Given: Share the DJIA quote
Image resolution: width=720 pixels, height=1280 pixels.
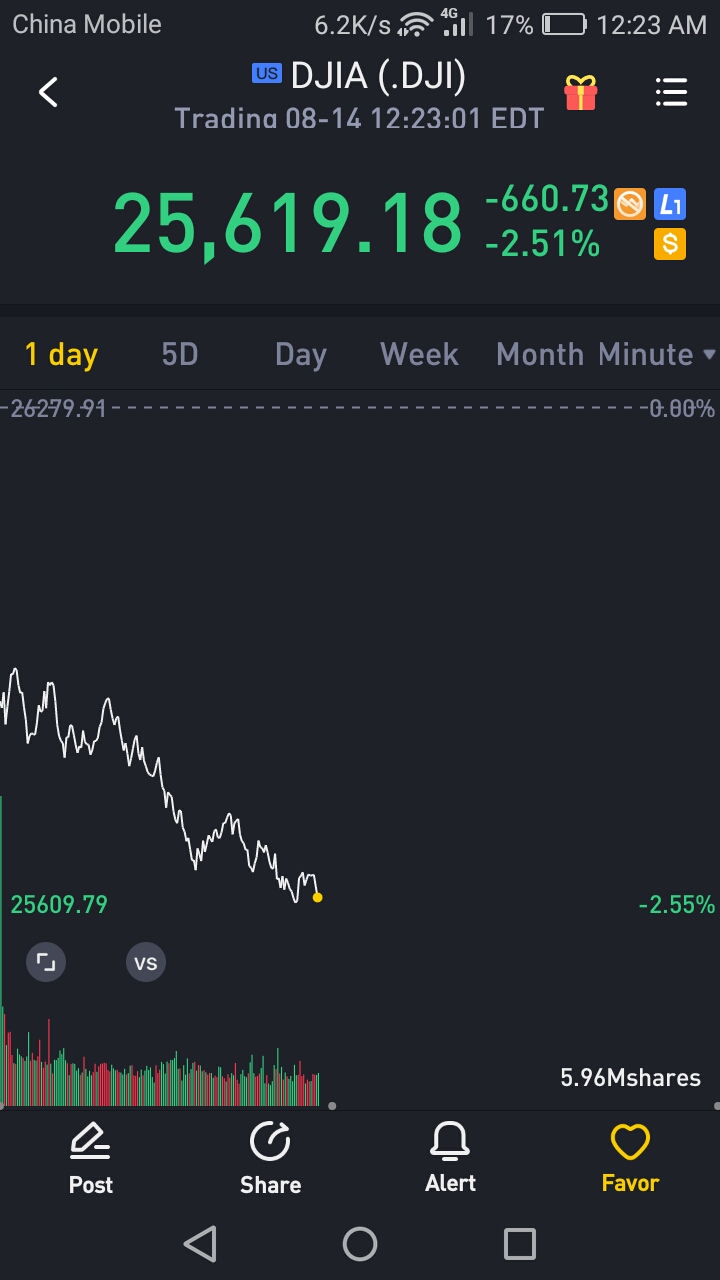Looking at the screenshot, I should tap(270, 1157).
